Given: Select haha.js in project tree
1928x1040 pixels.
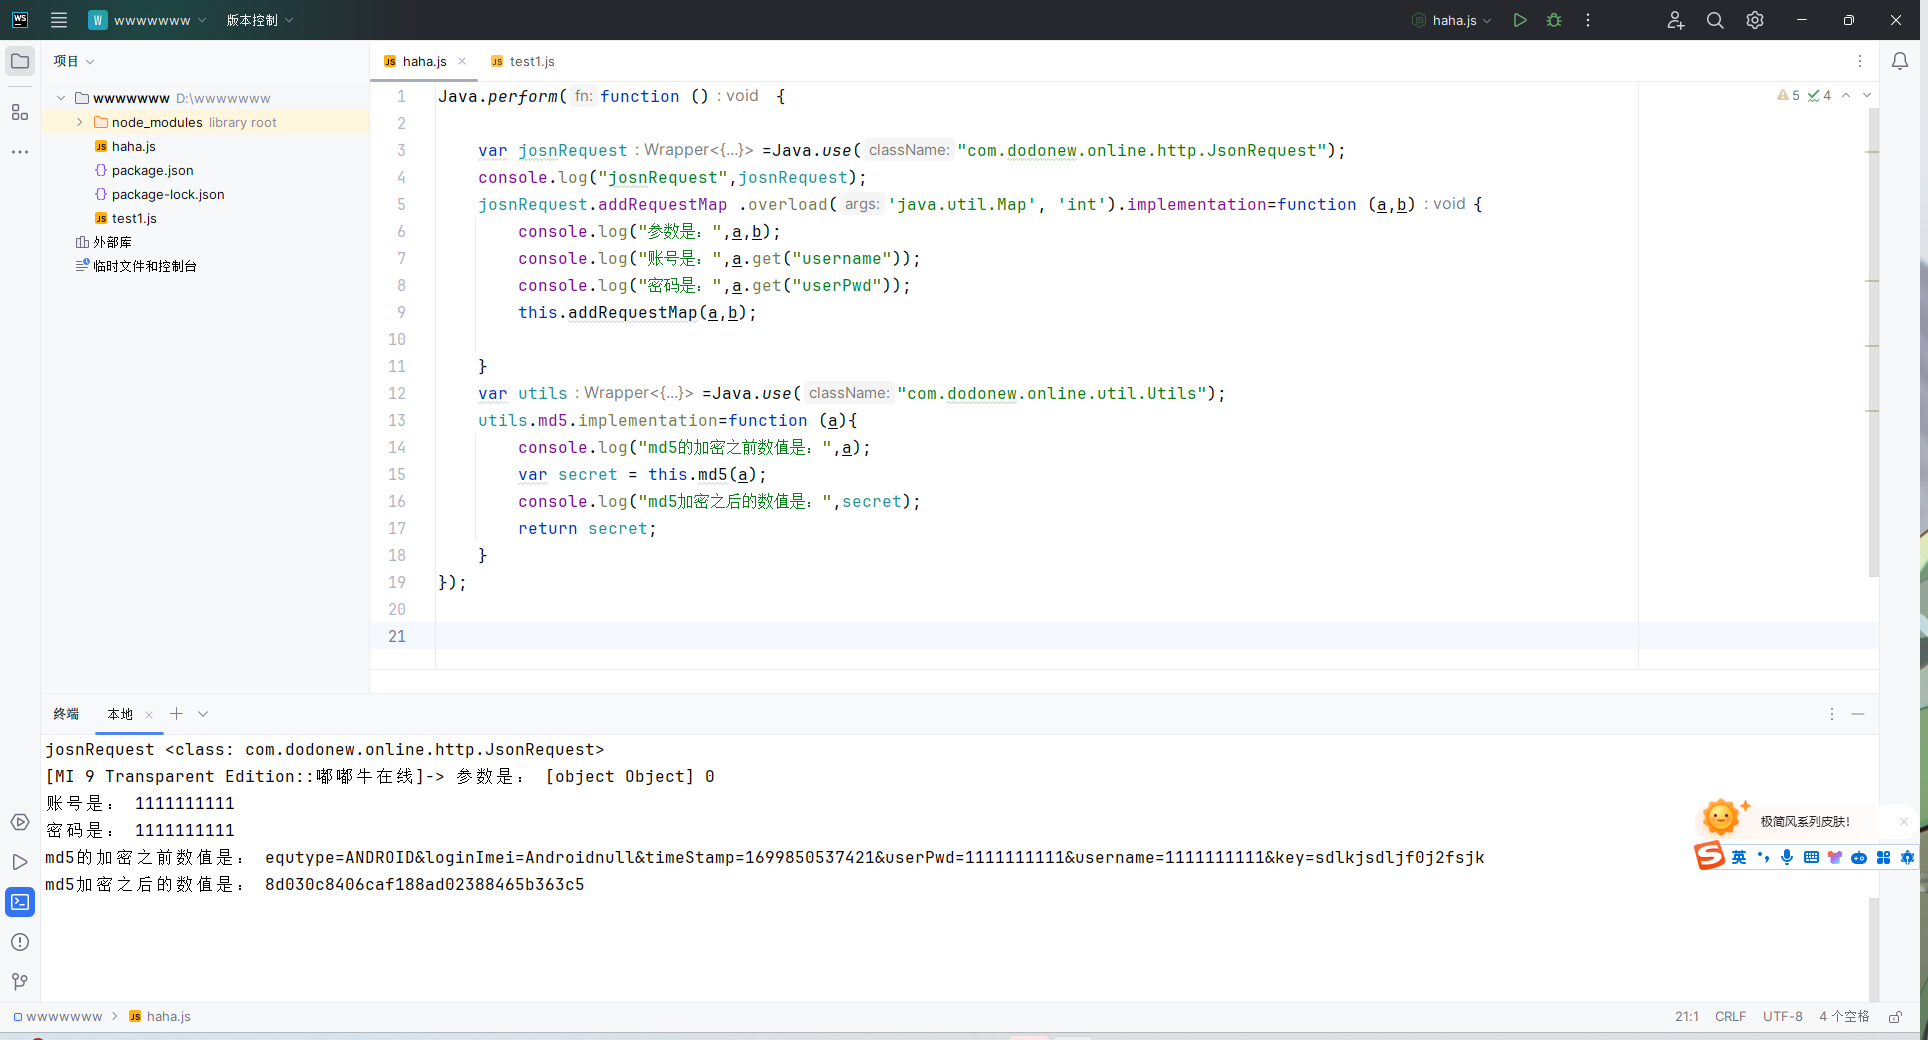Looking at the screenshot, I should coord(133,146).
